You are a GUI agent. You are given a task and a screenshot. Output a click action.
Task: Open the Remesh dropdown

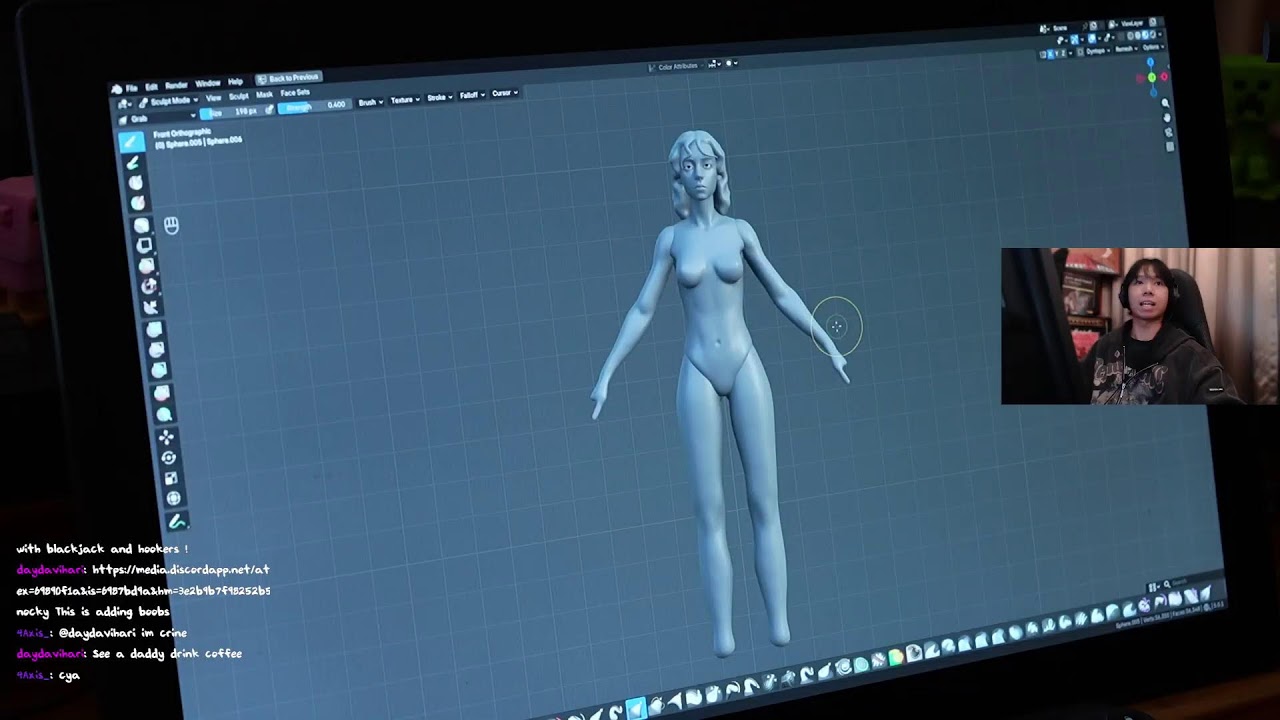pos(1126,49)
